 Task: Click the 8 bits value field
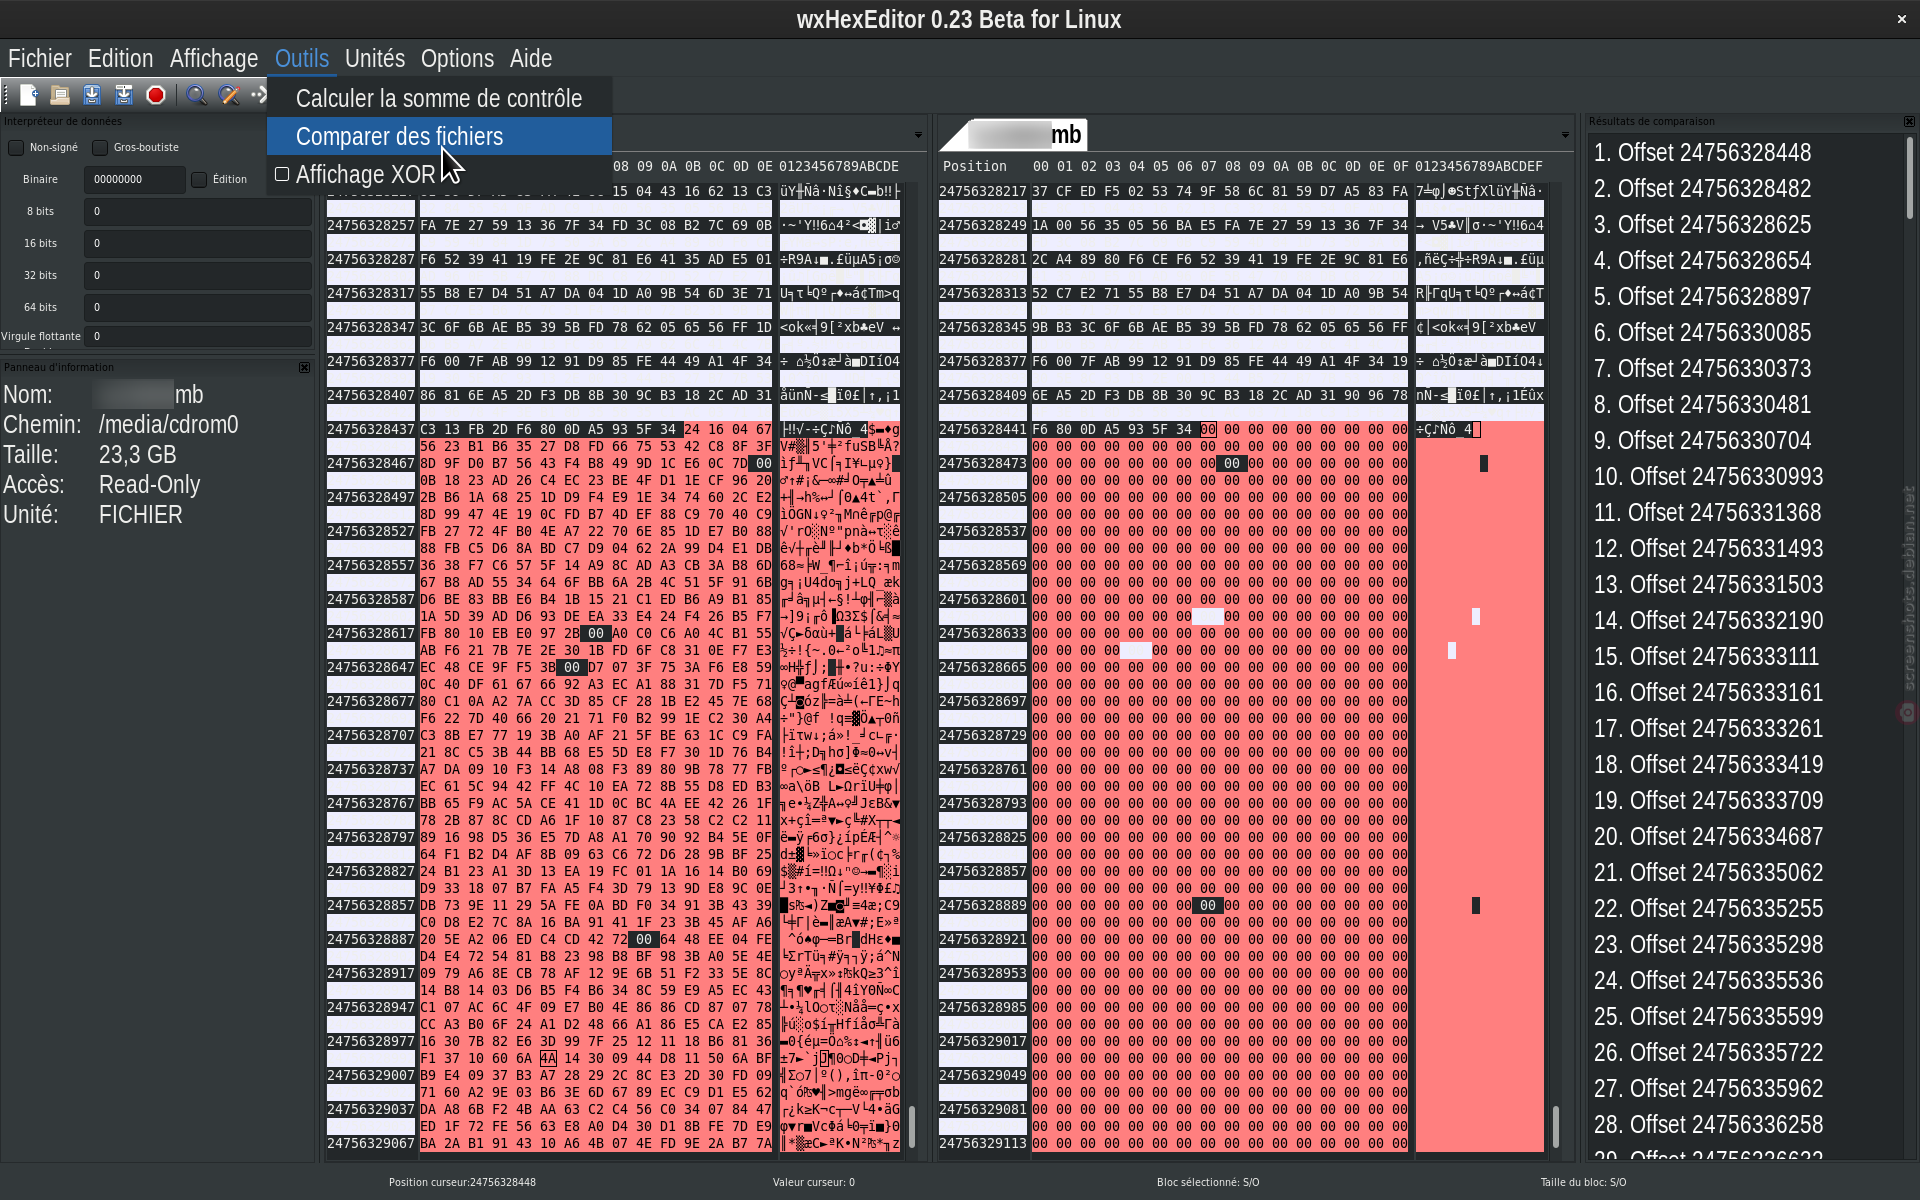point(198,212)
